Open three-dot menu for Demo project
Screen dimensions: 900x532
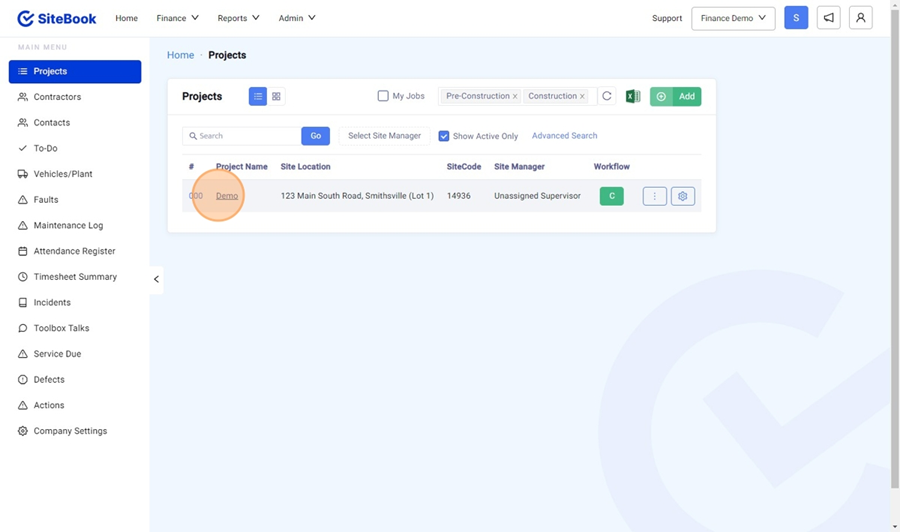pyautogui.click(x=654, y=196)
